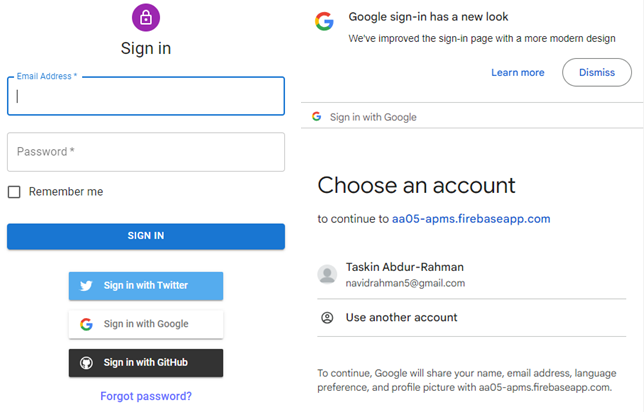Open the aa05-apms.firebaseapp.com link

coord(471,219)
